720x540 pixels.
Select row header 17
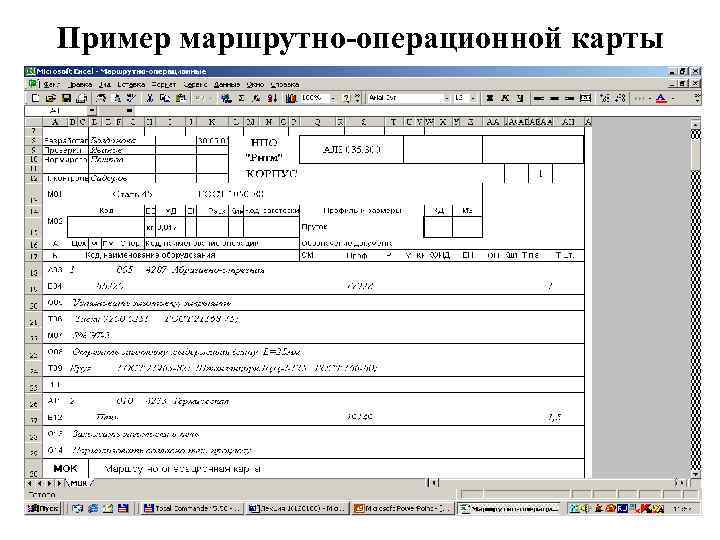pos(34,256)
